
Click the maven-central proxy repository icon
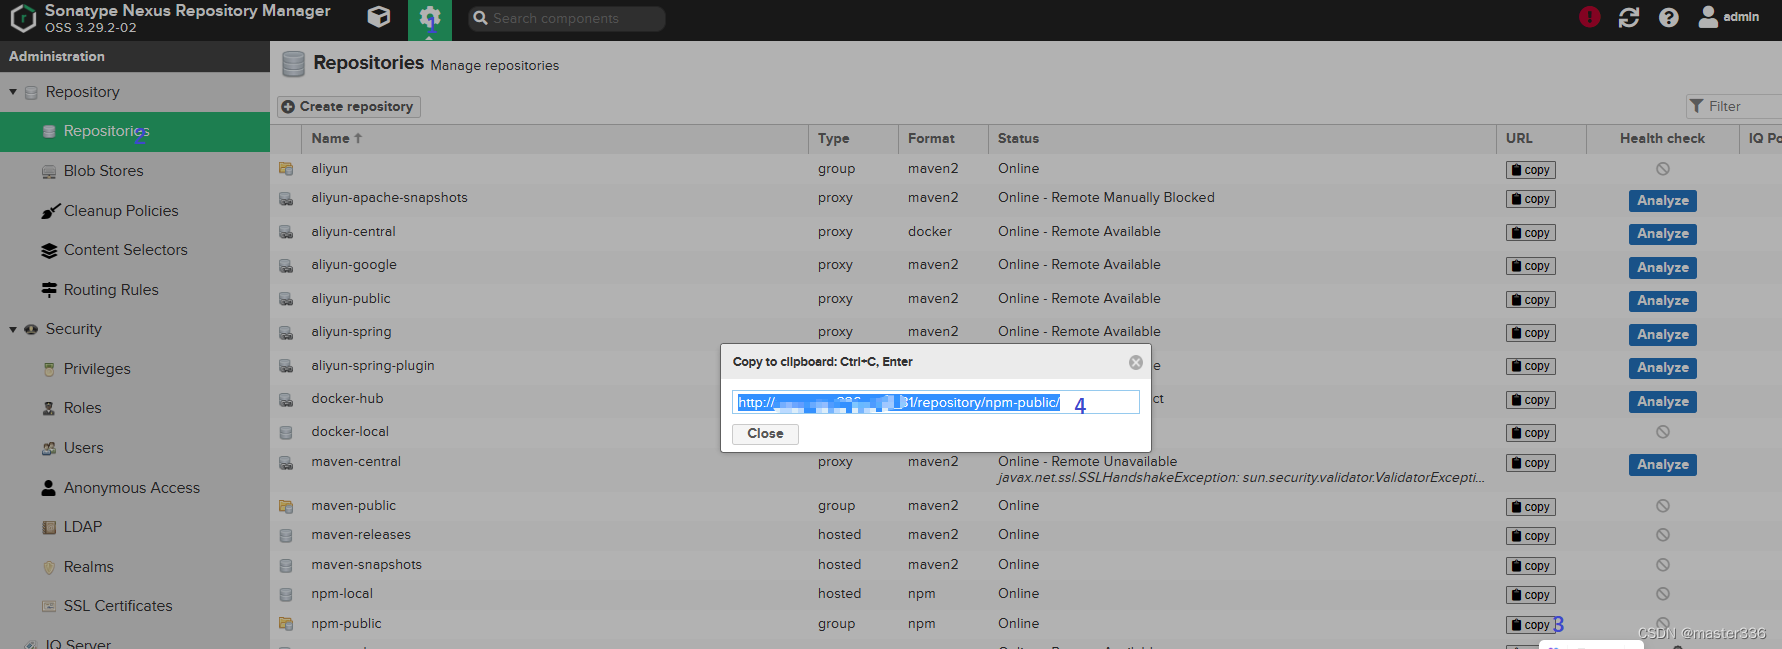click(x=286, y=463)
